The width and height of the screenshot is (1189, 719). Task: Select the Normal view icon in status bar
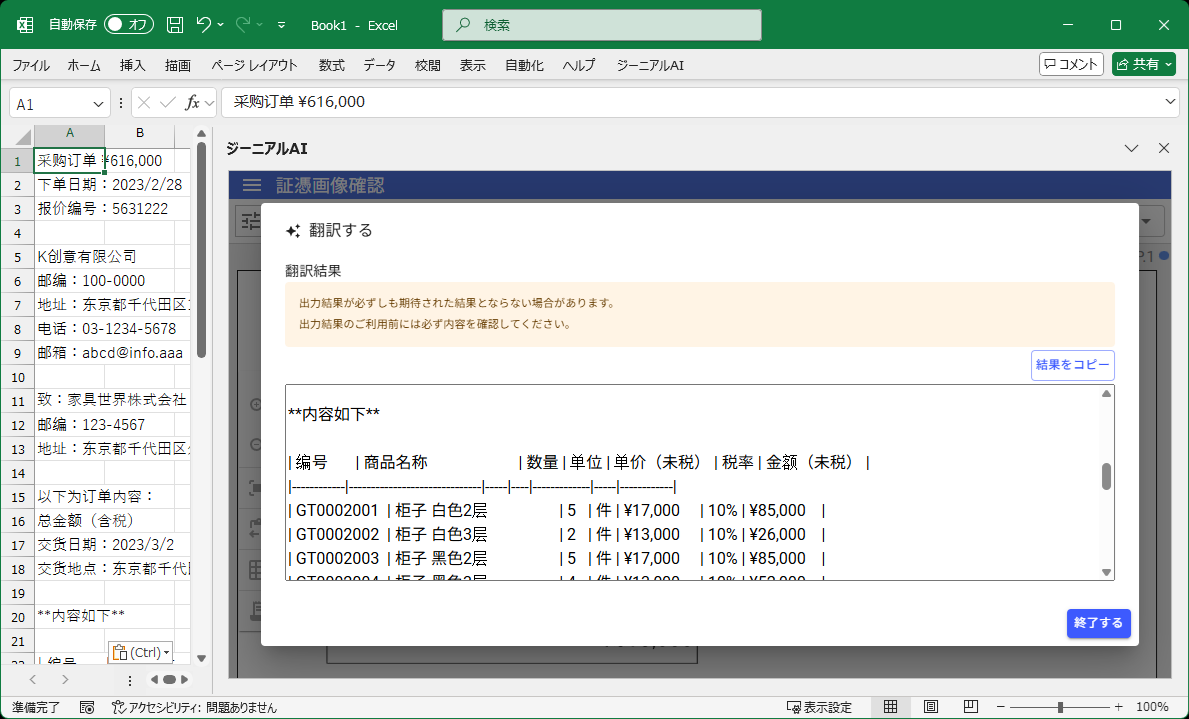[889, 705]
